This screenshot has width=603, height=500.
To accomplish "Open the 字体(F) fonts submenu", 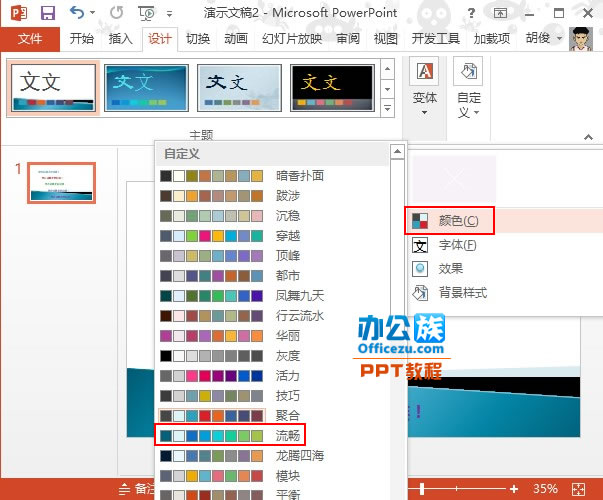I will pyautogui.click(x=504, y=245).
